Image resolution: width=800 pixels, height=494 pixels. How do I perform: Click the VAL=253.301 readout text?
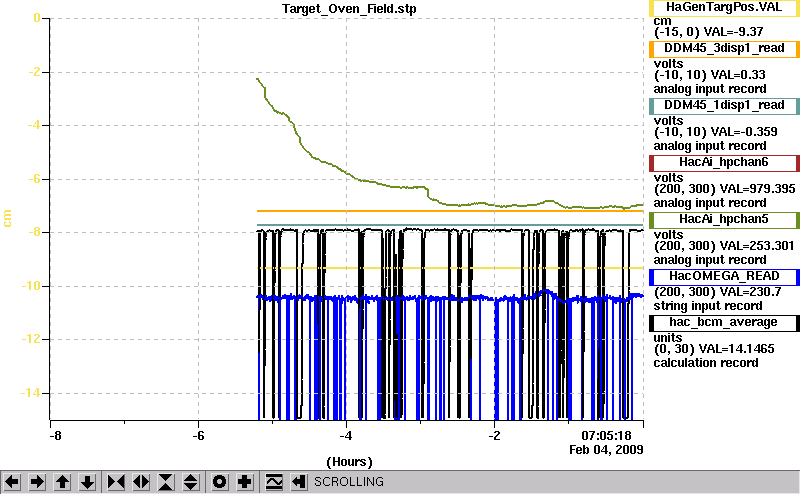tap(756, 246)
